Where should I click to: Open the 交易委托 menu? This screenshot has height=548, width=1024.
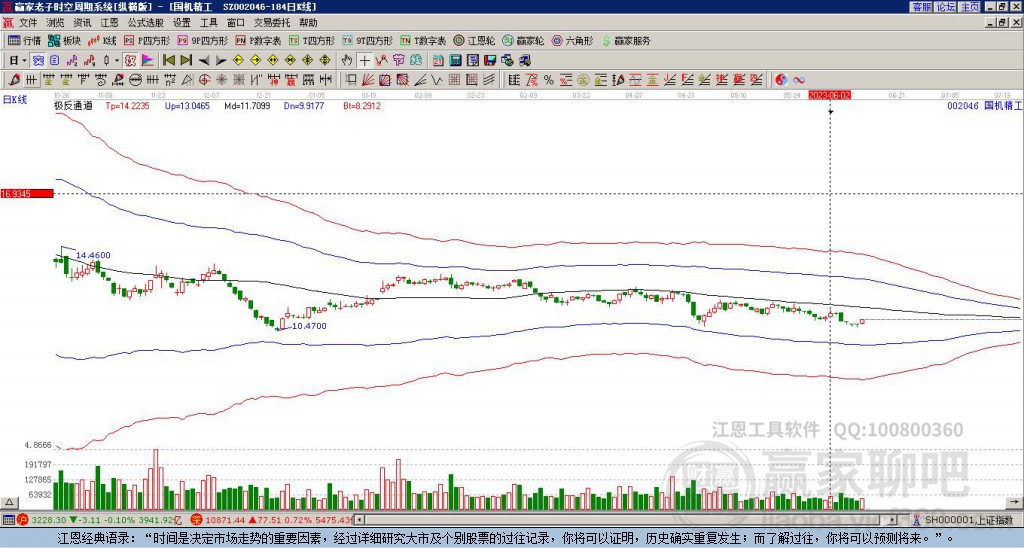pyautogui.click(x=272, y=23)
